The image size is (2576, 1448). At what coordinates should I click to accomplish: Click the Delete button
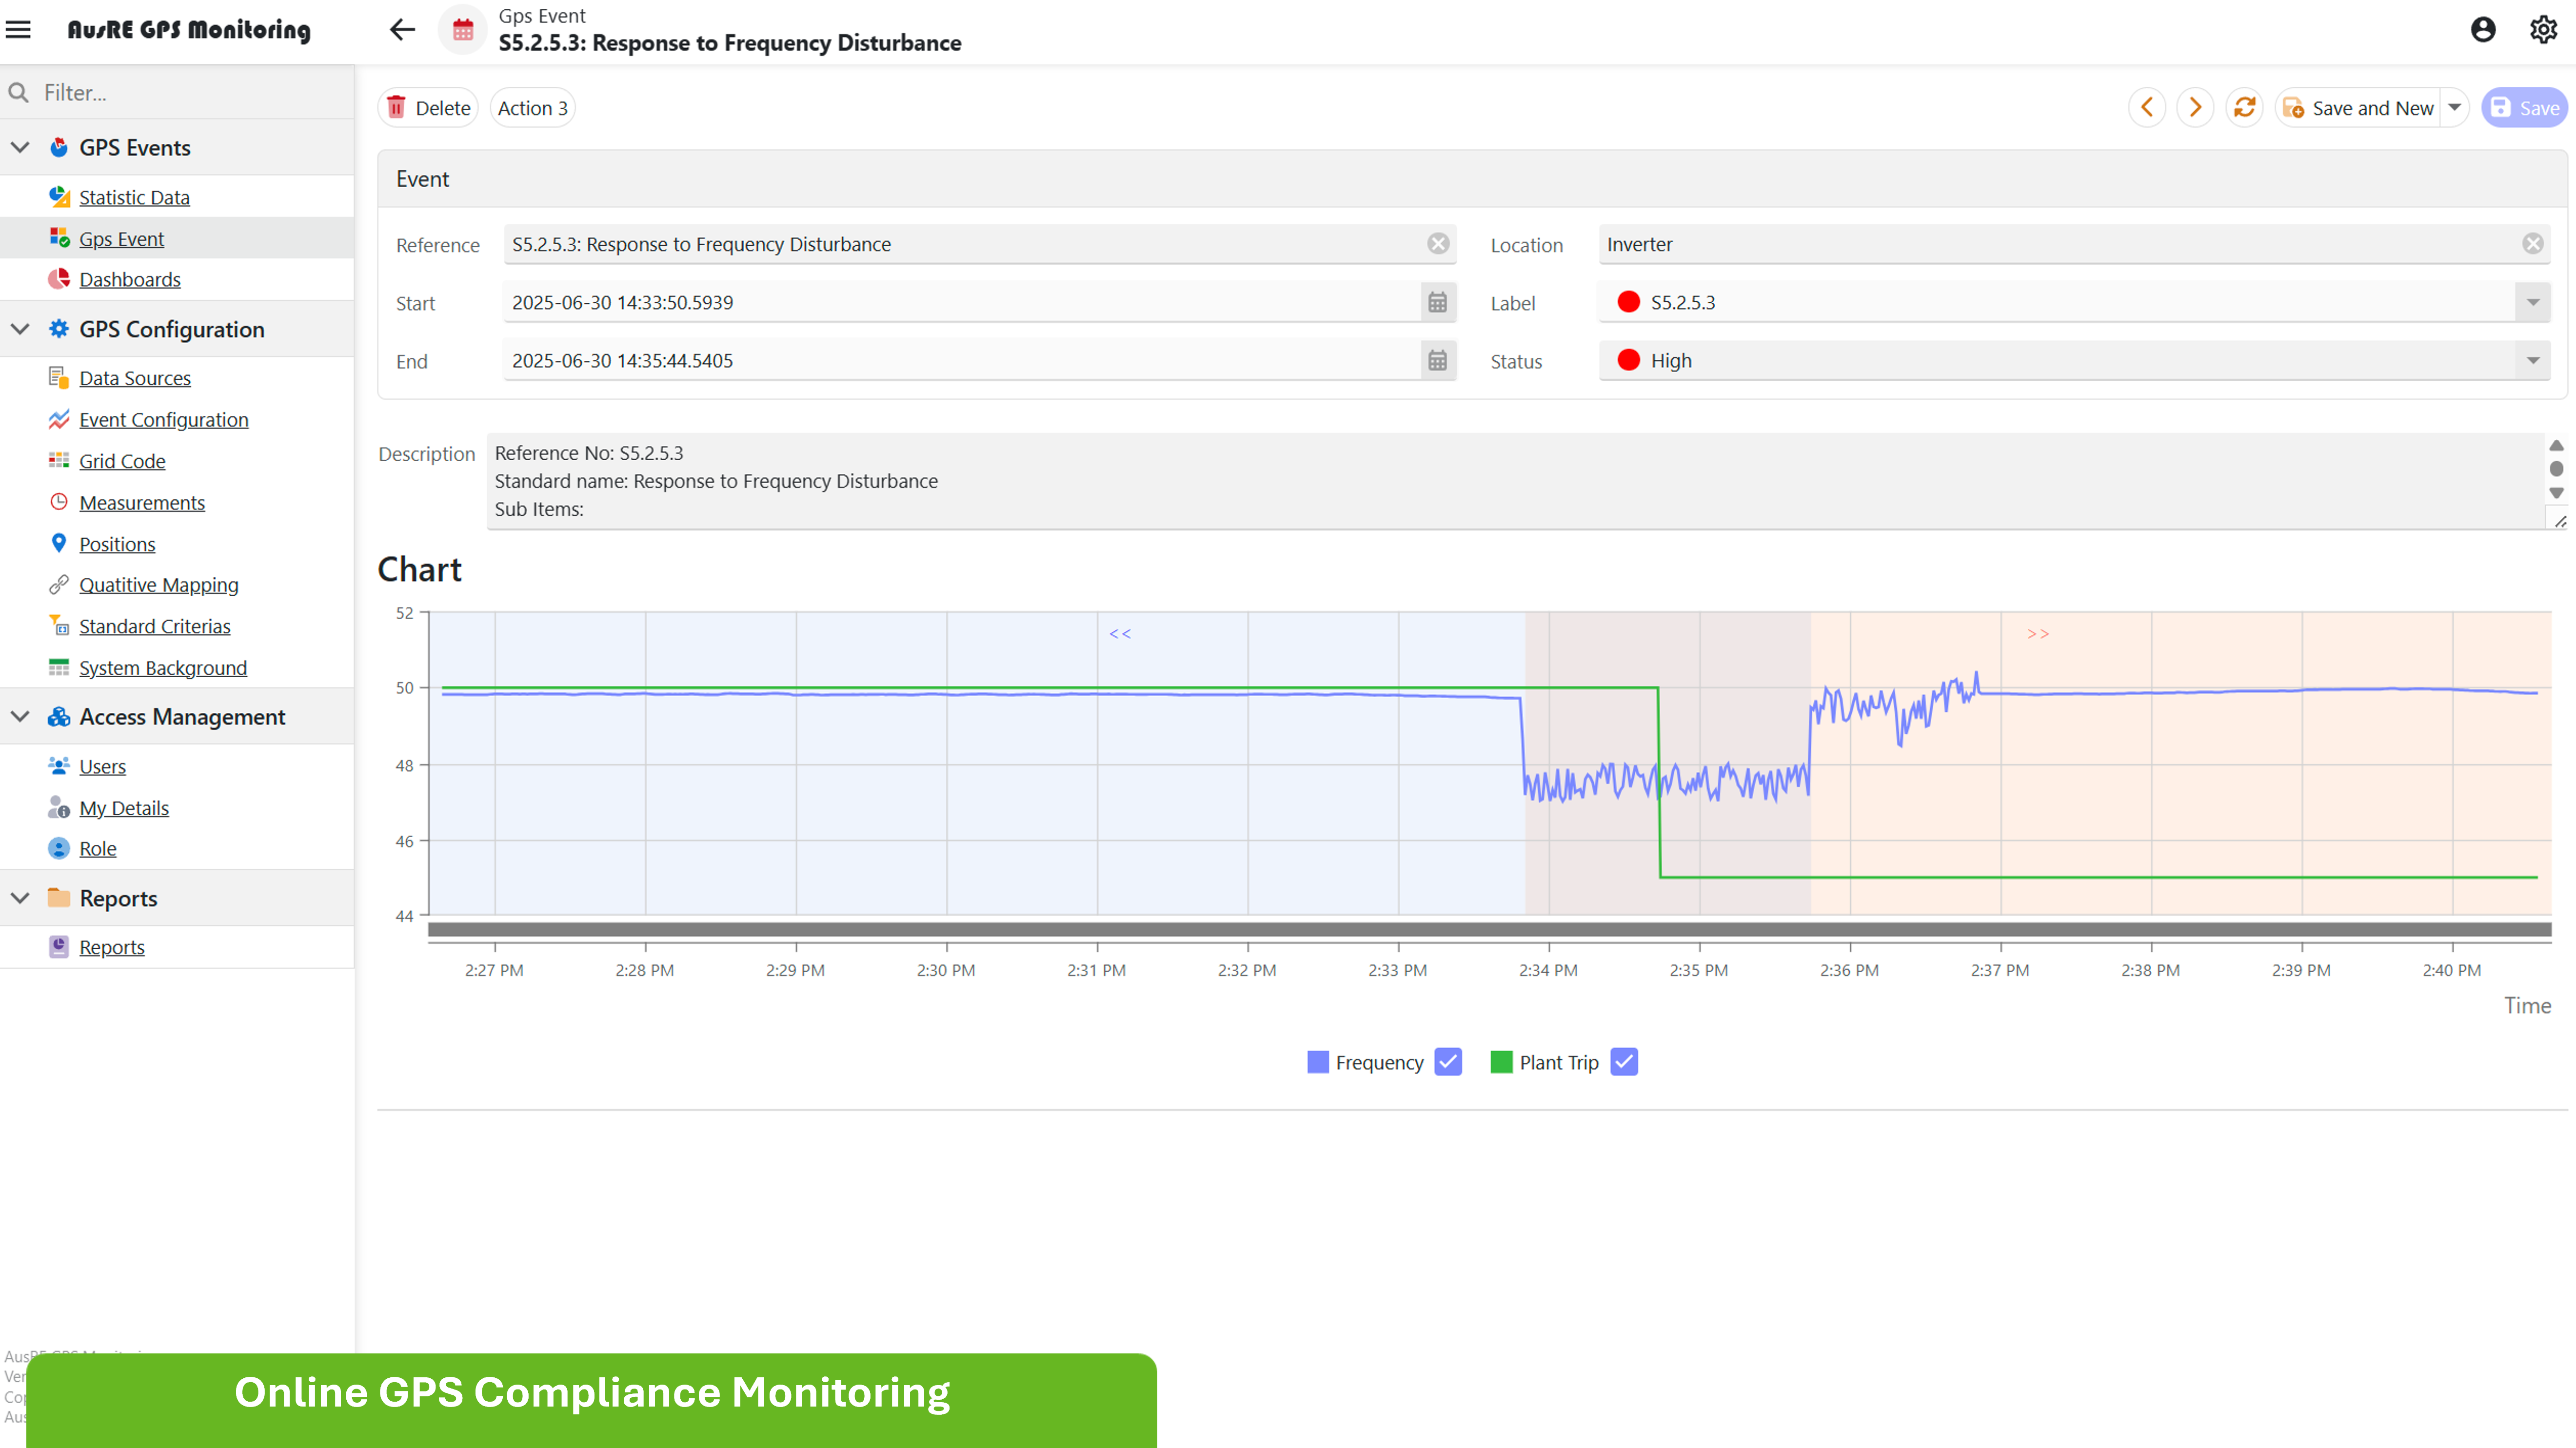point(428,107)
